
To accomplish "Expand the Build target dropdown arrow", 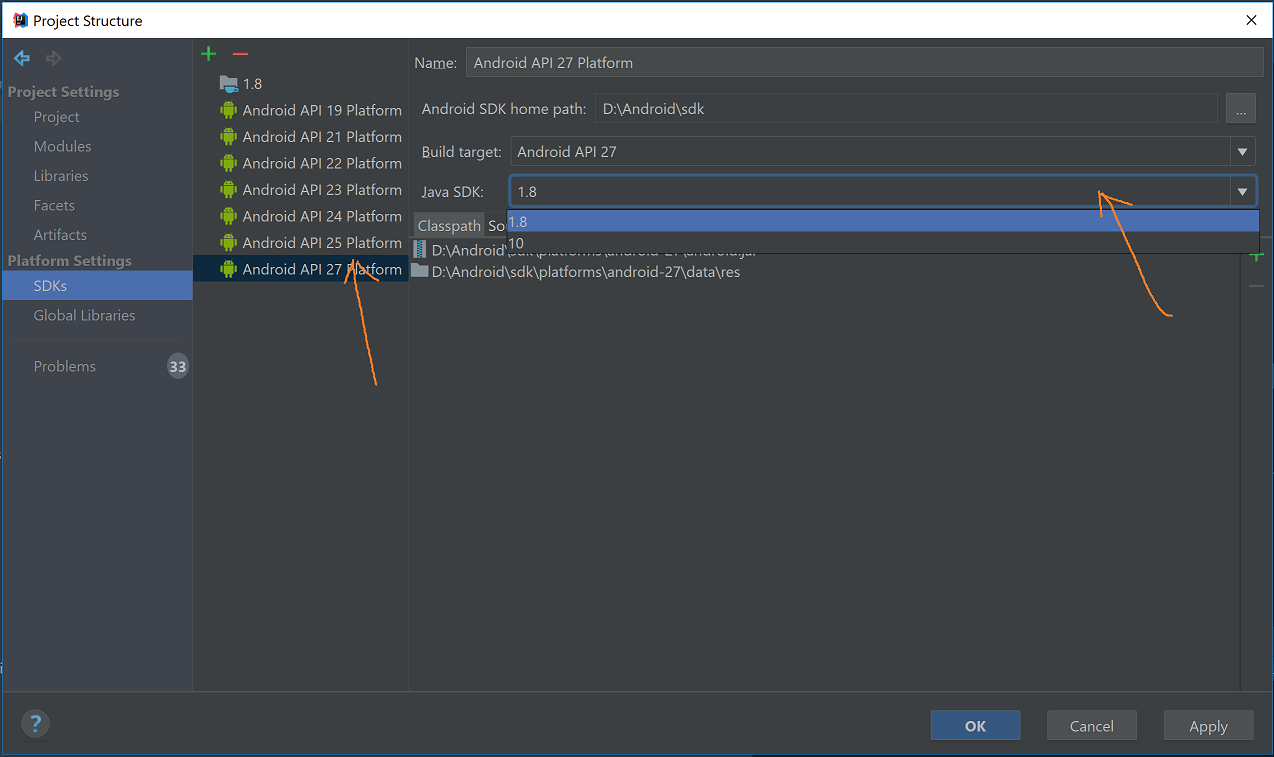I will 1242,152.
